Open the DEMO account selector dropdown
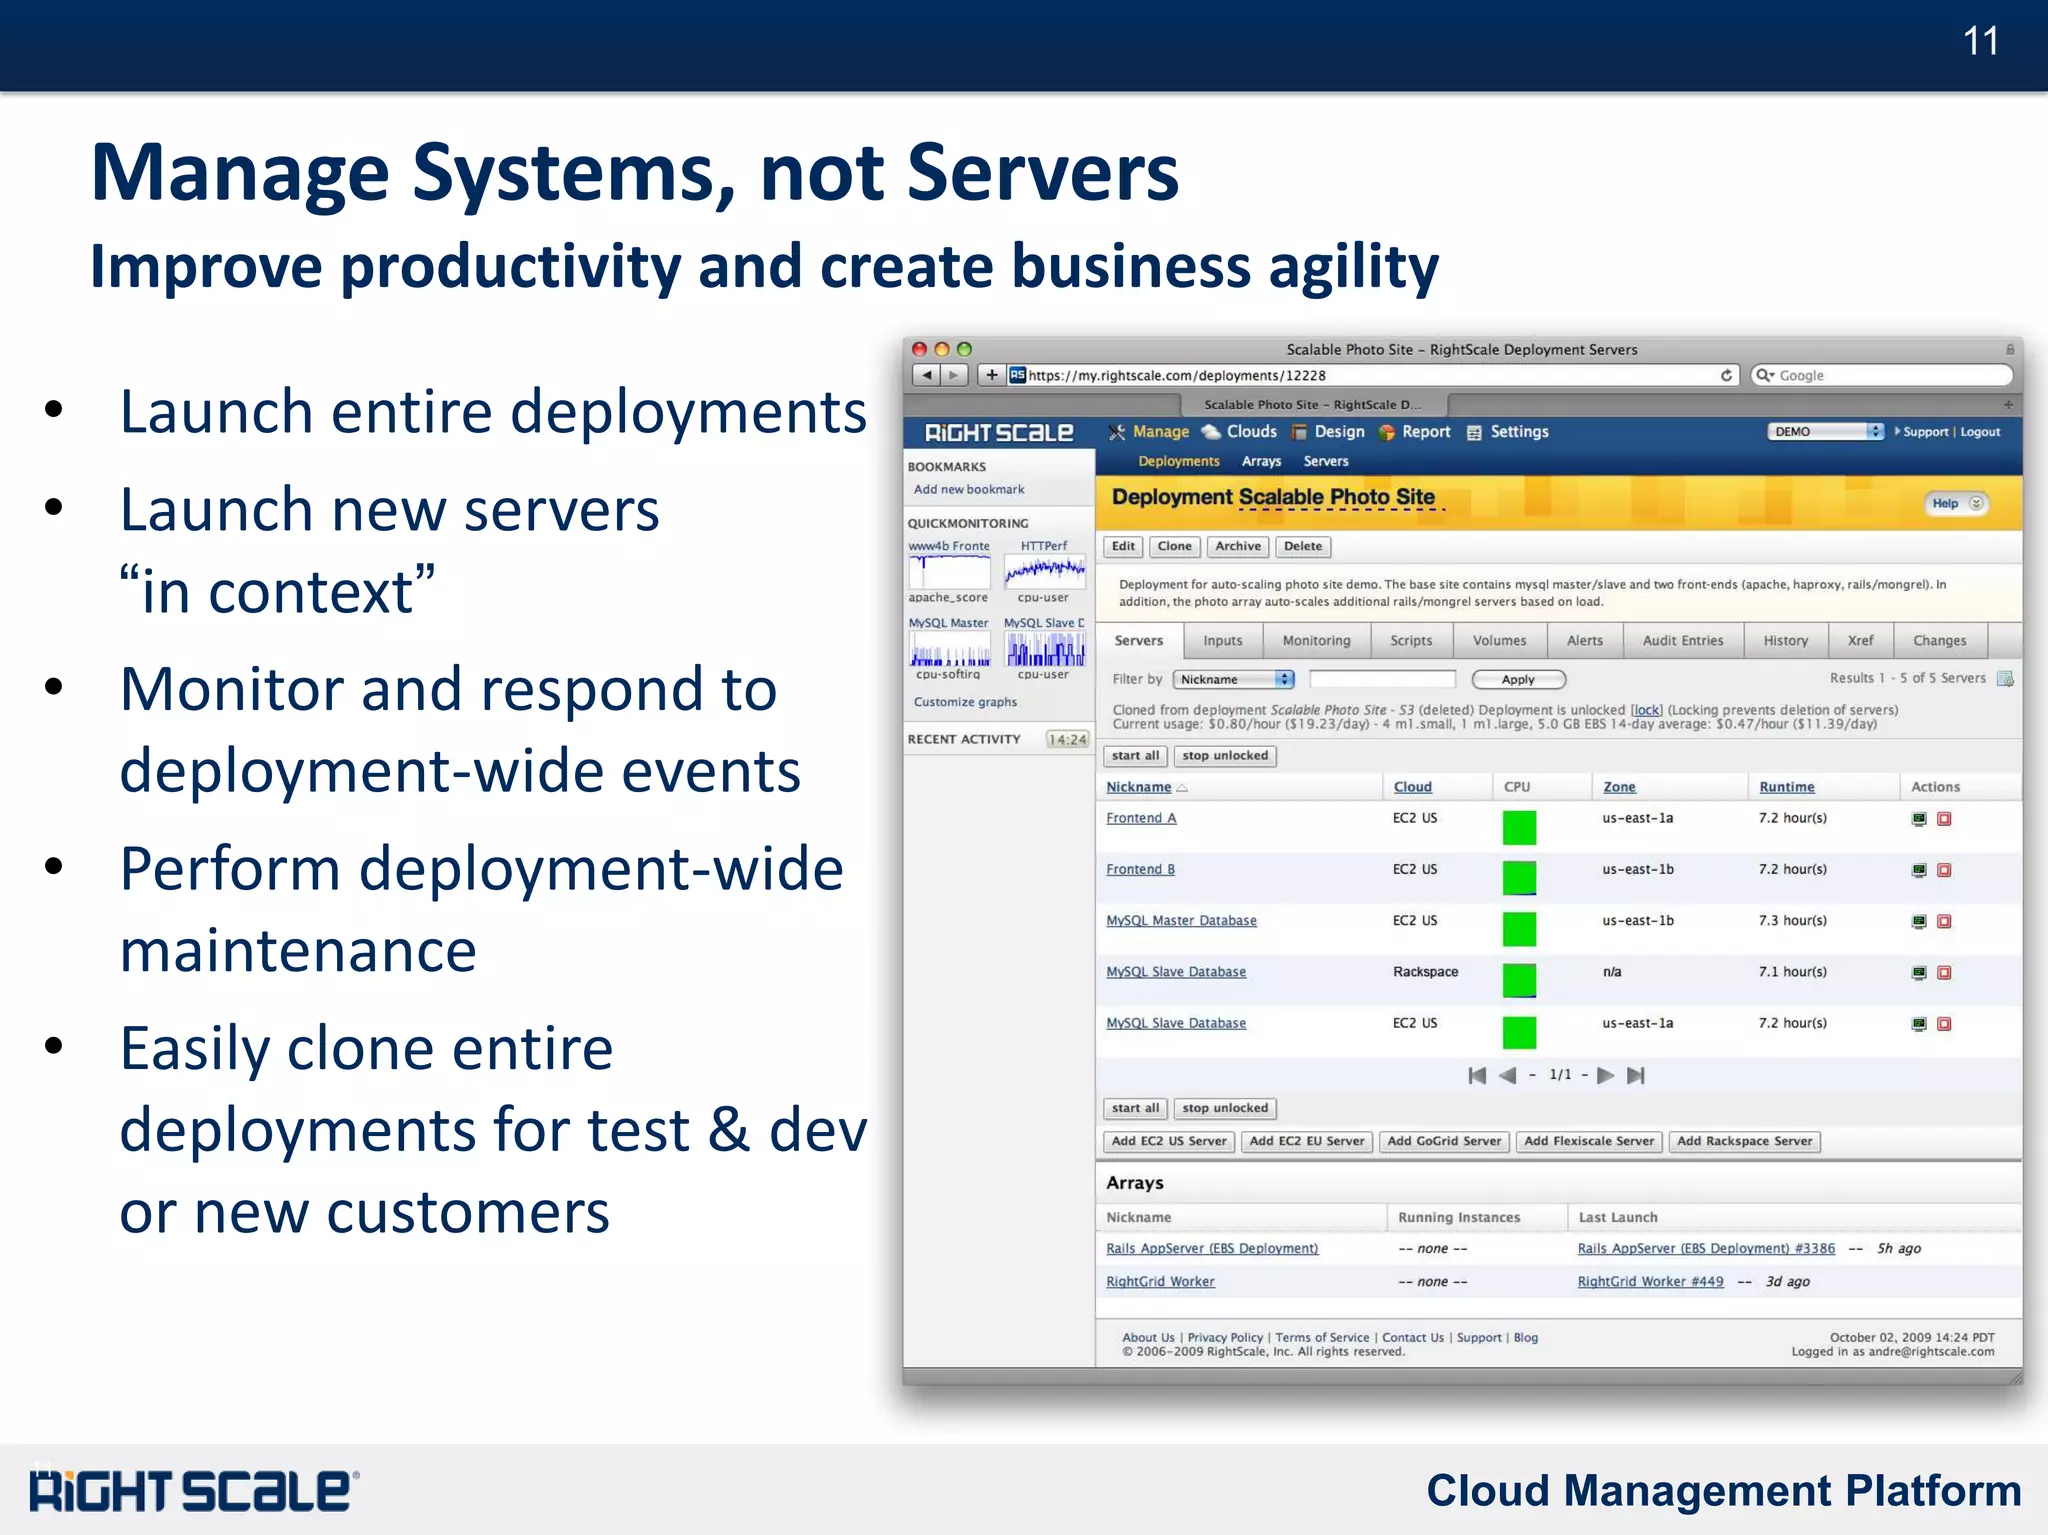 [1826, 432]
